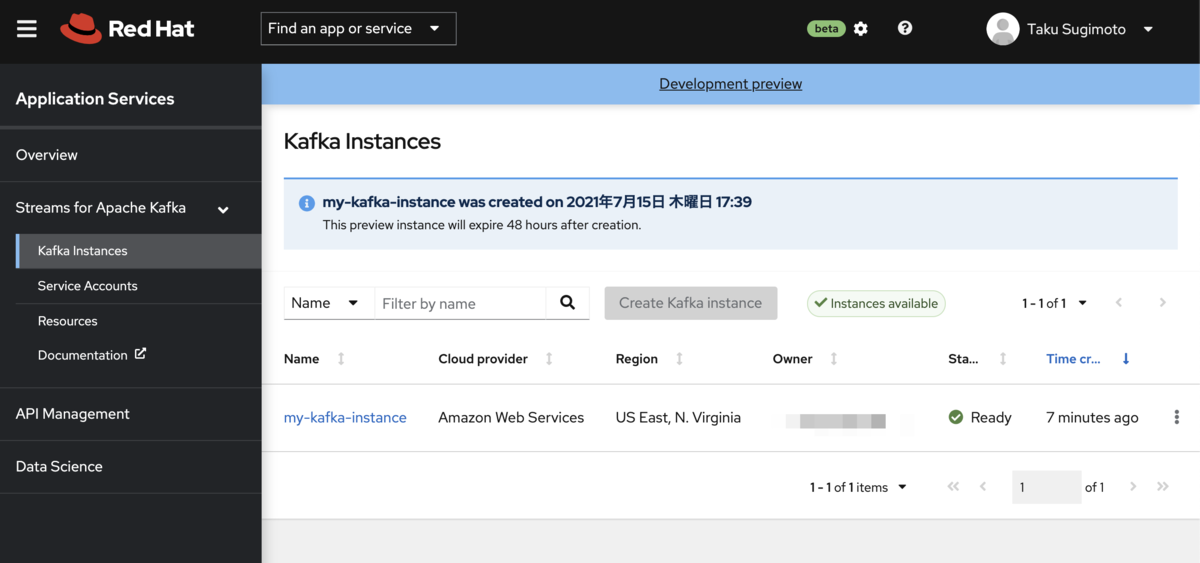Screen dimensions: 1200x563
Task: Open the help question mark icon
Action: [905, 29]
